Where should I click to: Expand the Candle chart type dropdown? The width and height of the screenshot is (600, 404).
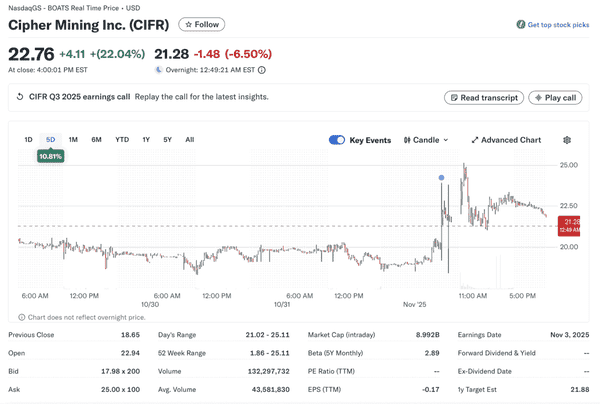click(426, 140)
